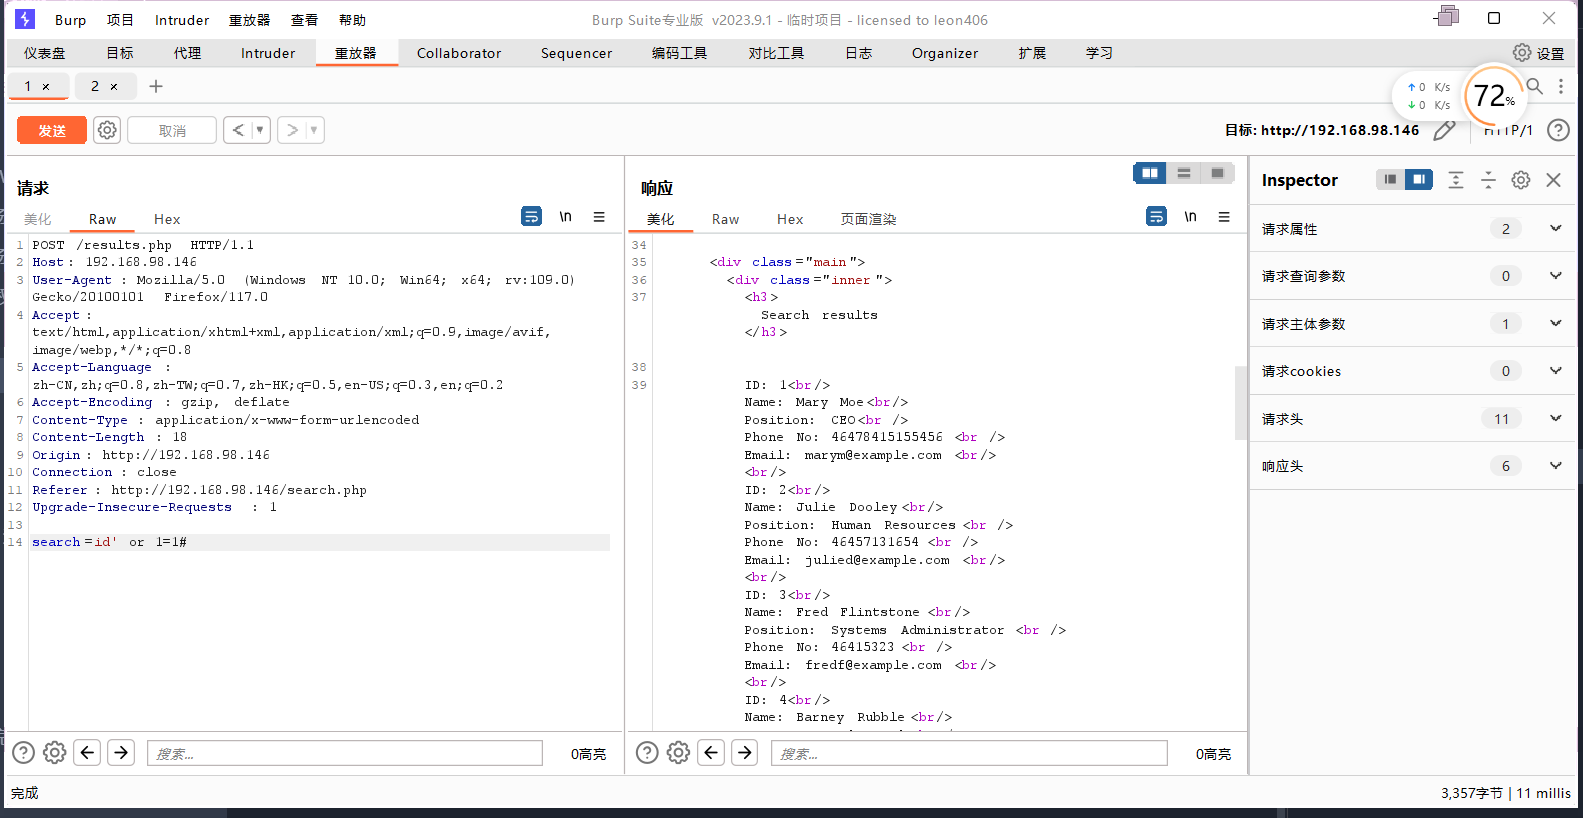
Task: Jump to next match in request search
Action: pos(121,752)
